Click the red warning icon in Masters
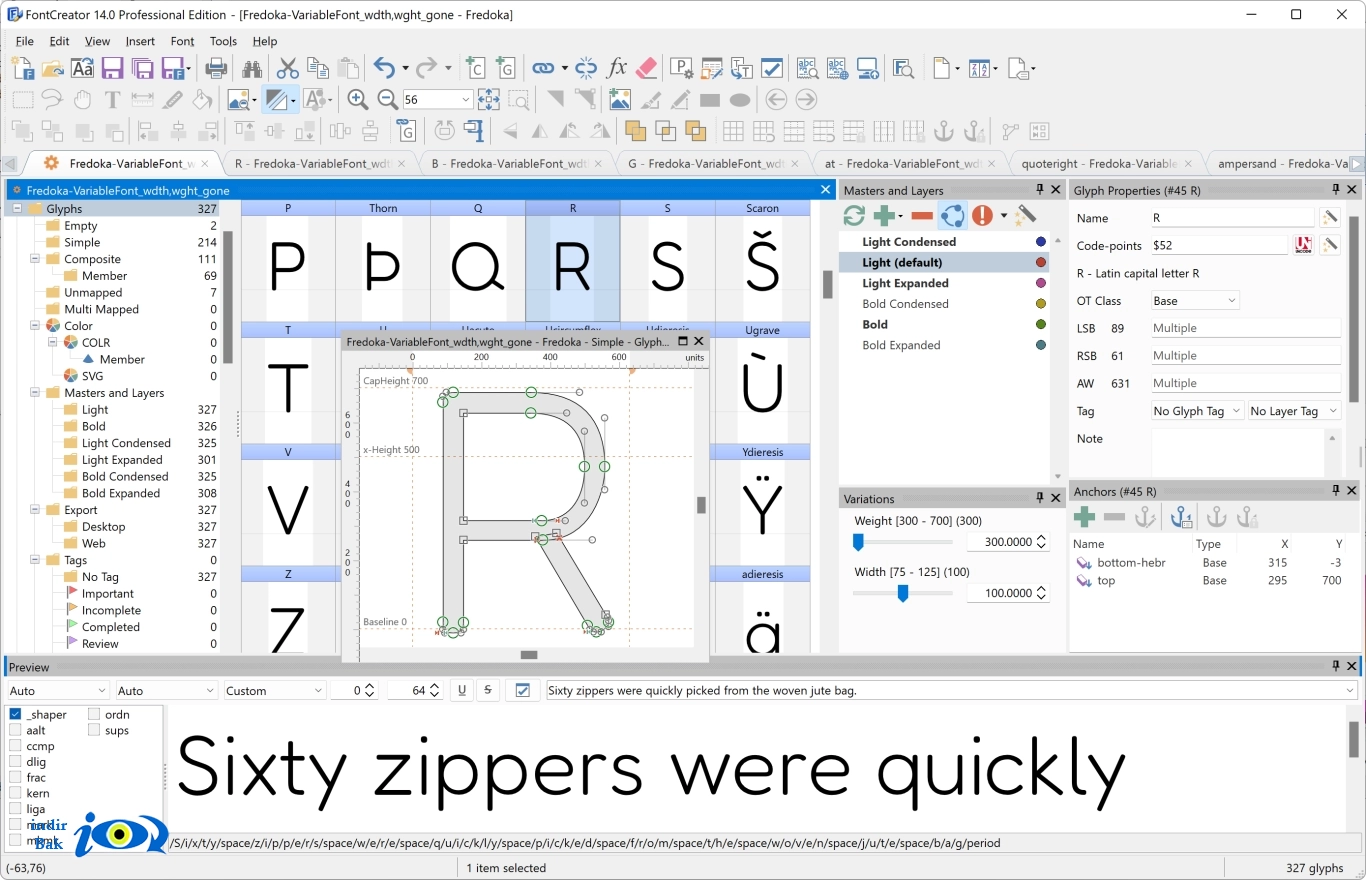 [x=982, y=215]
